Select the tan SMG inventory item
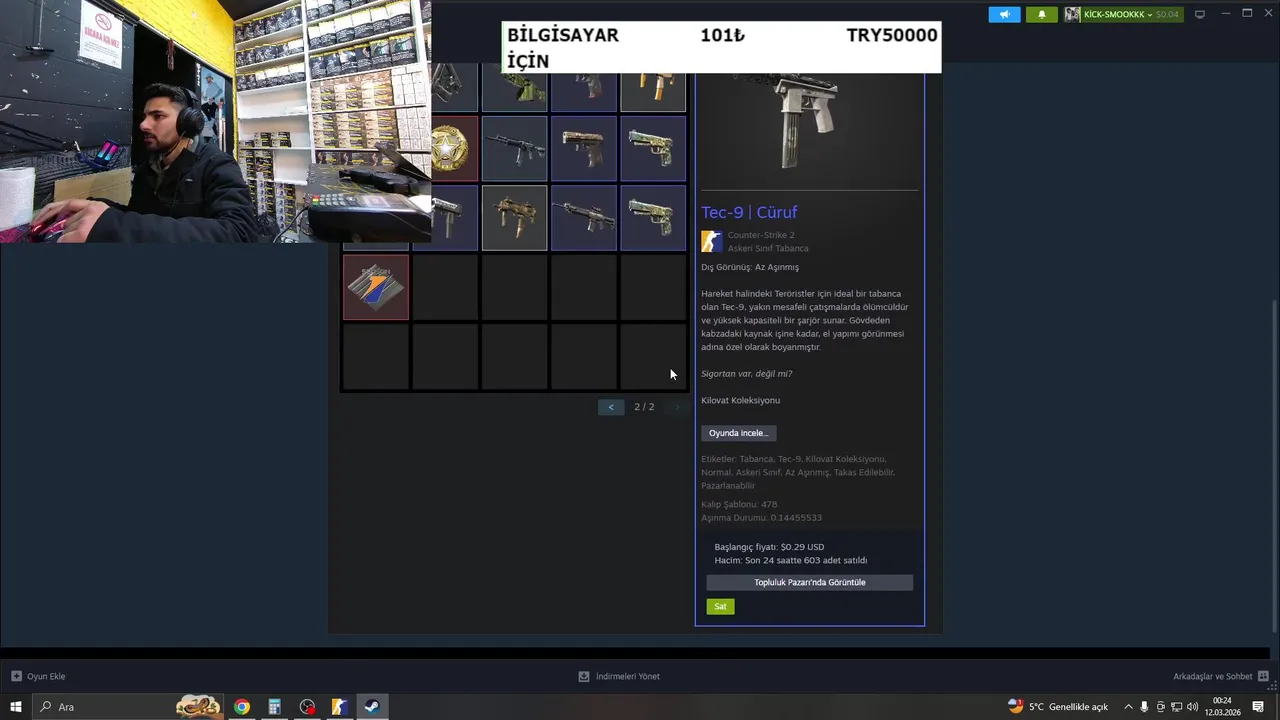 click(x=515, y=218)
